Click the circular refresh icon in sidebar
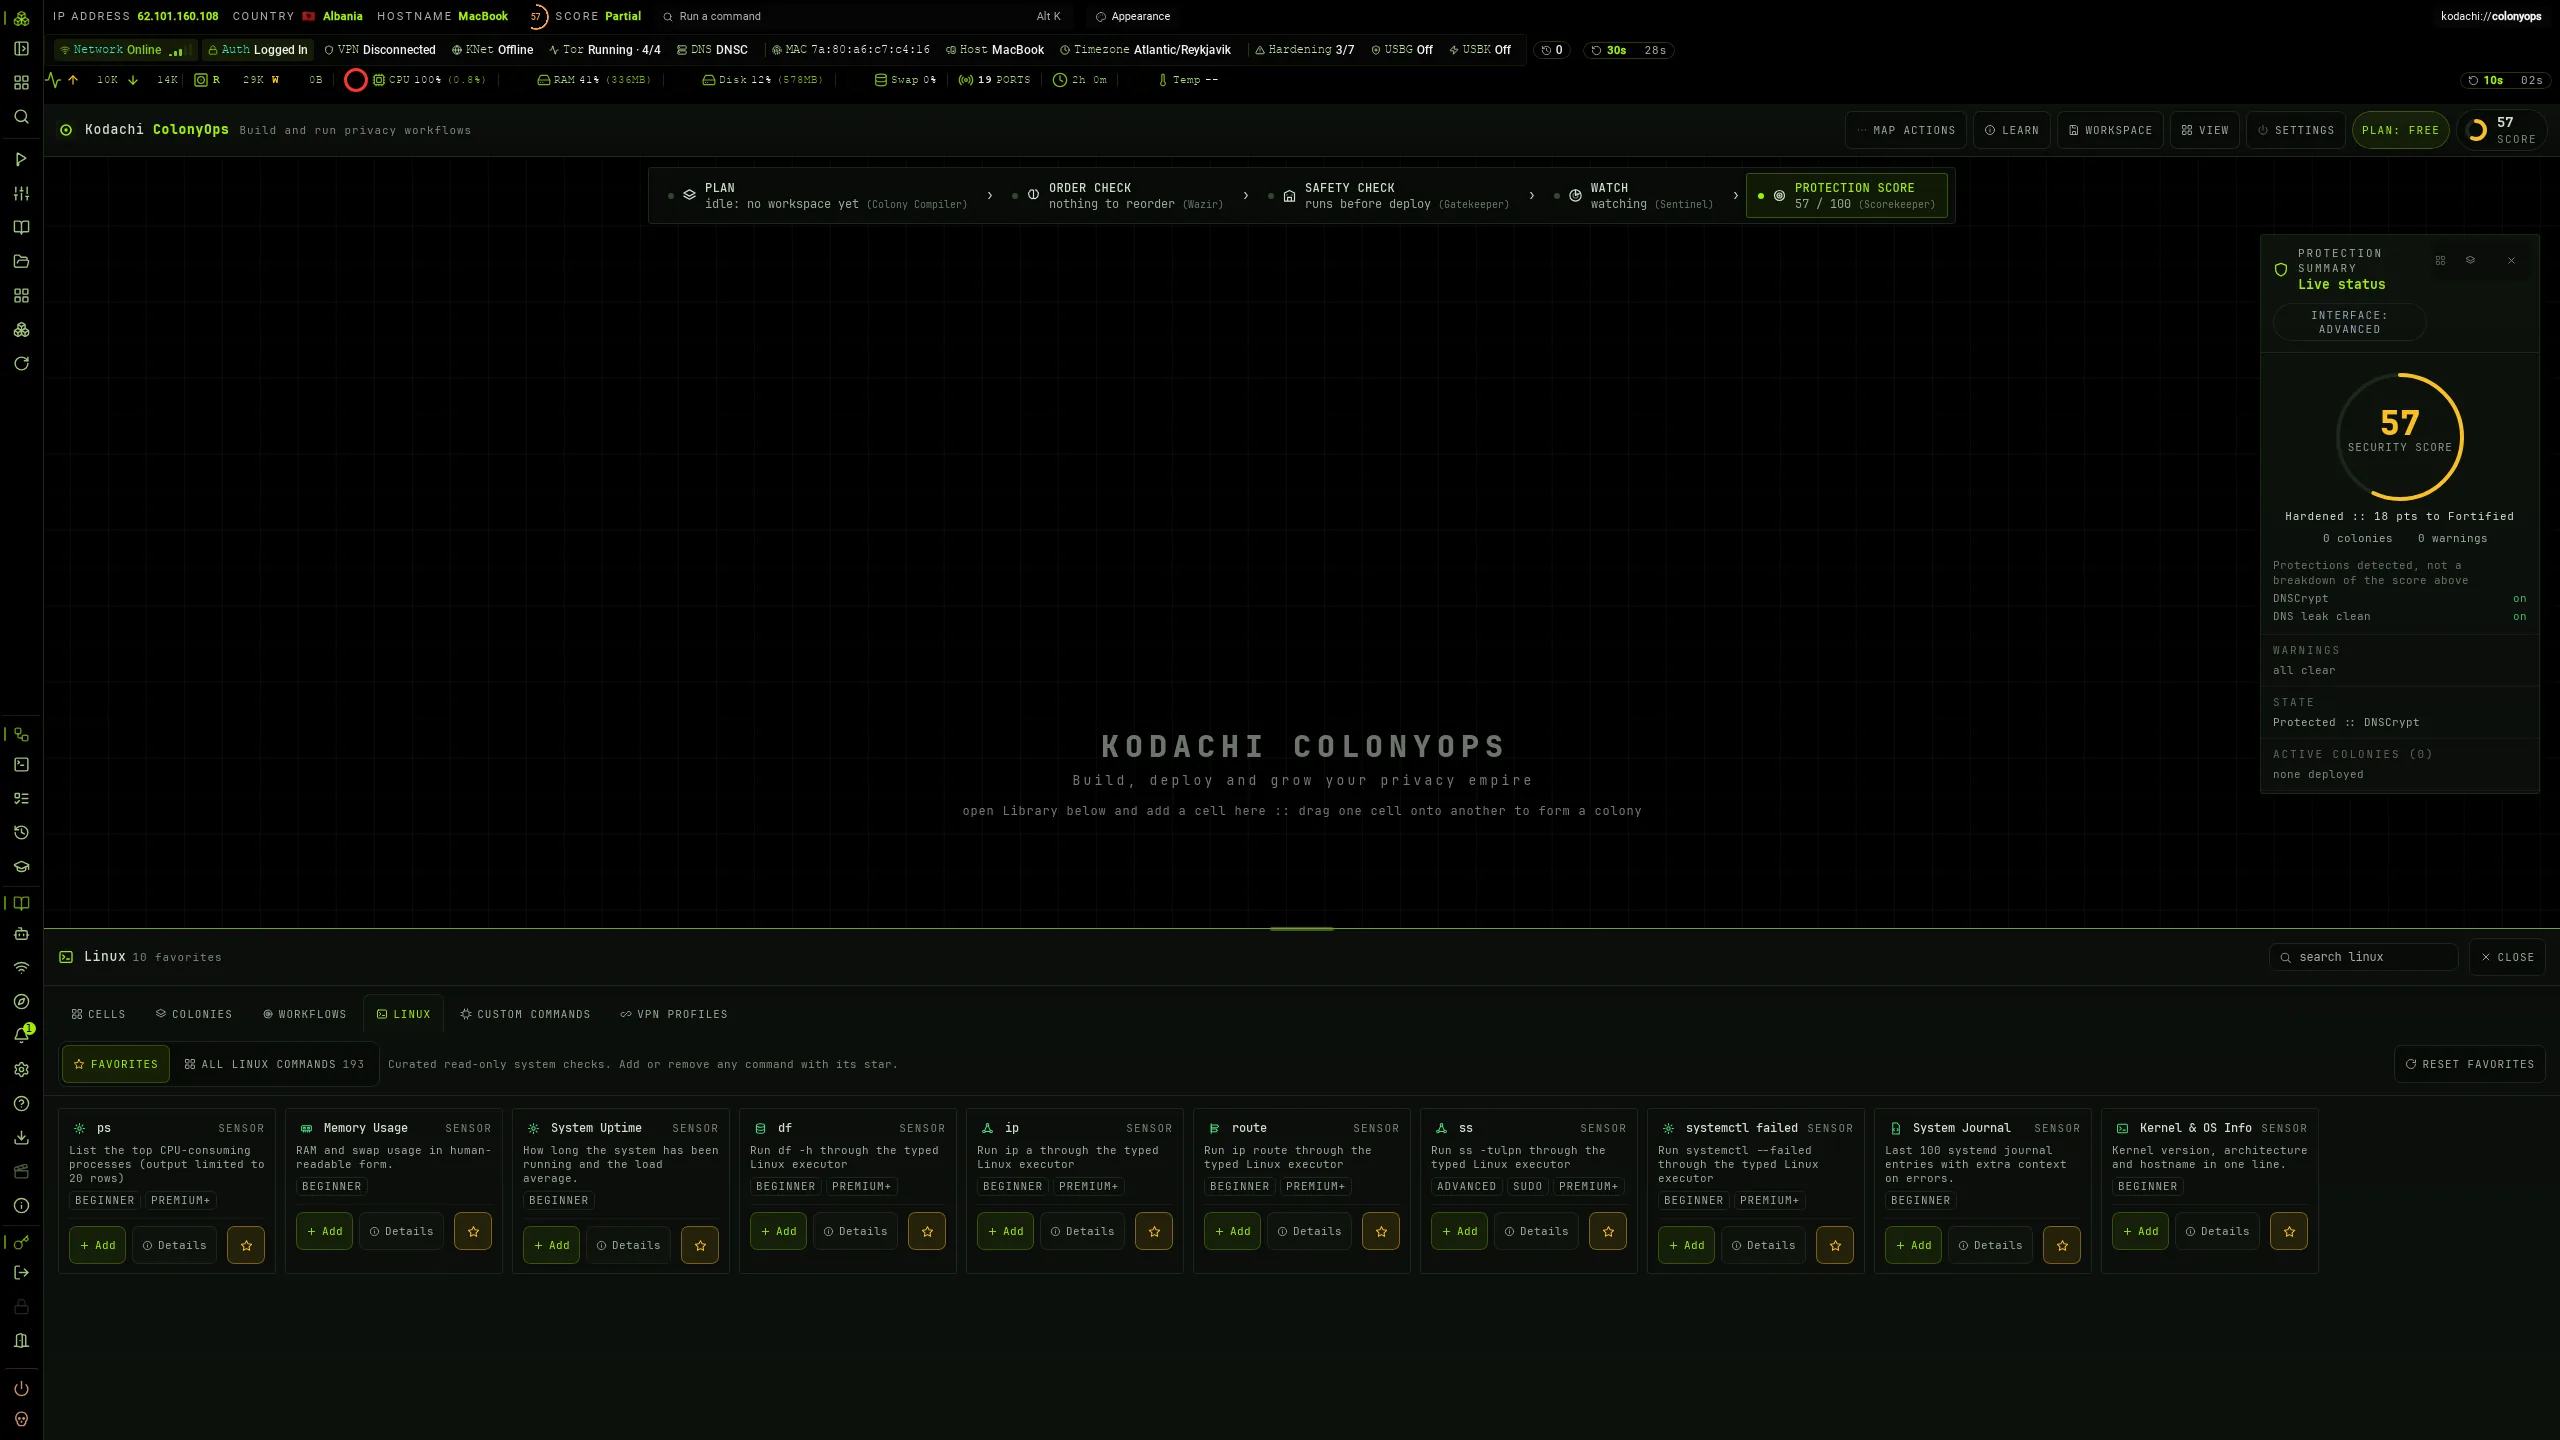This screenshot has height=1440, width=2560. (21, 363)
